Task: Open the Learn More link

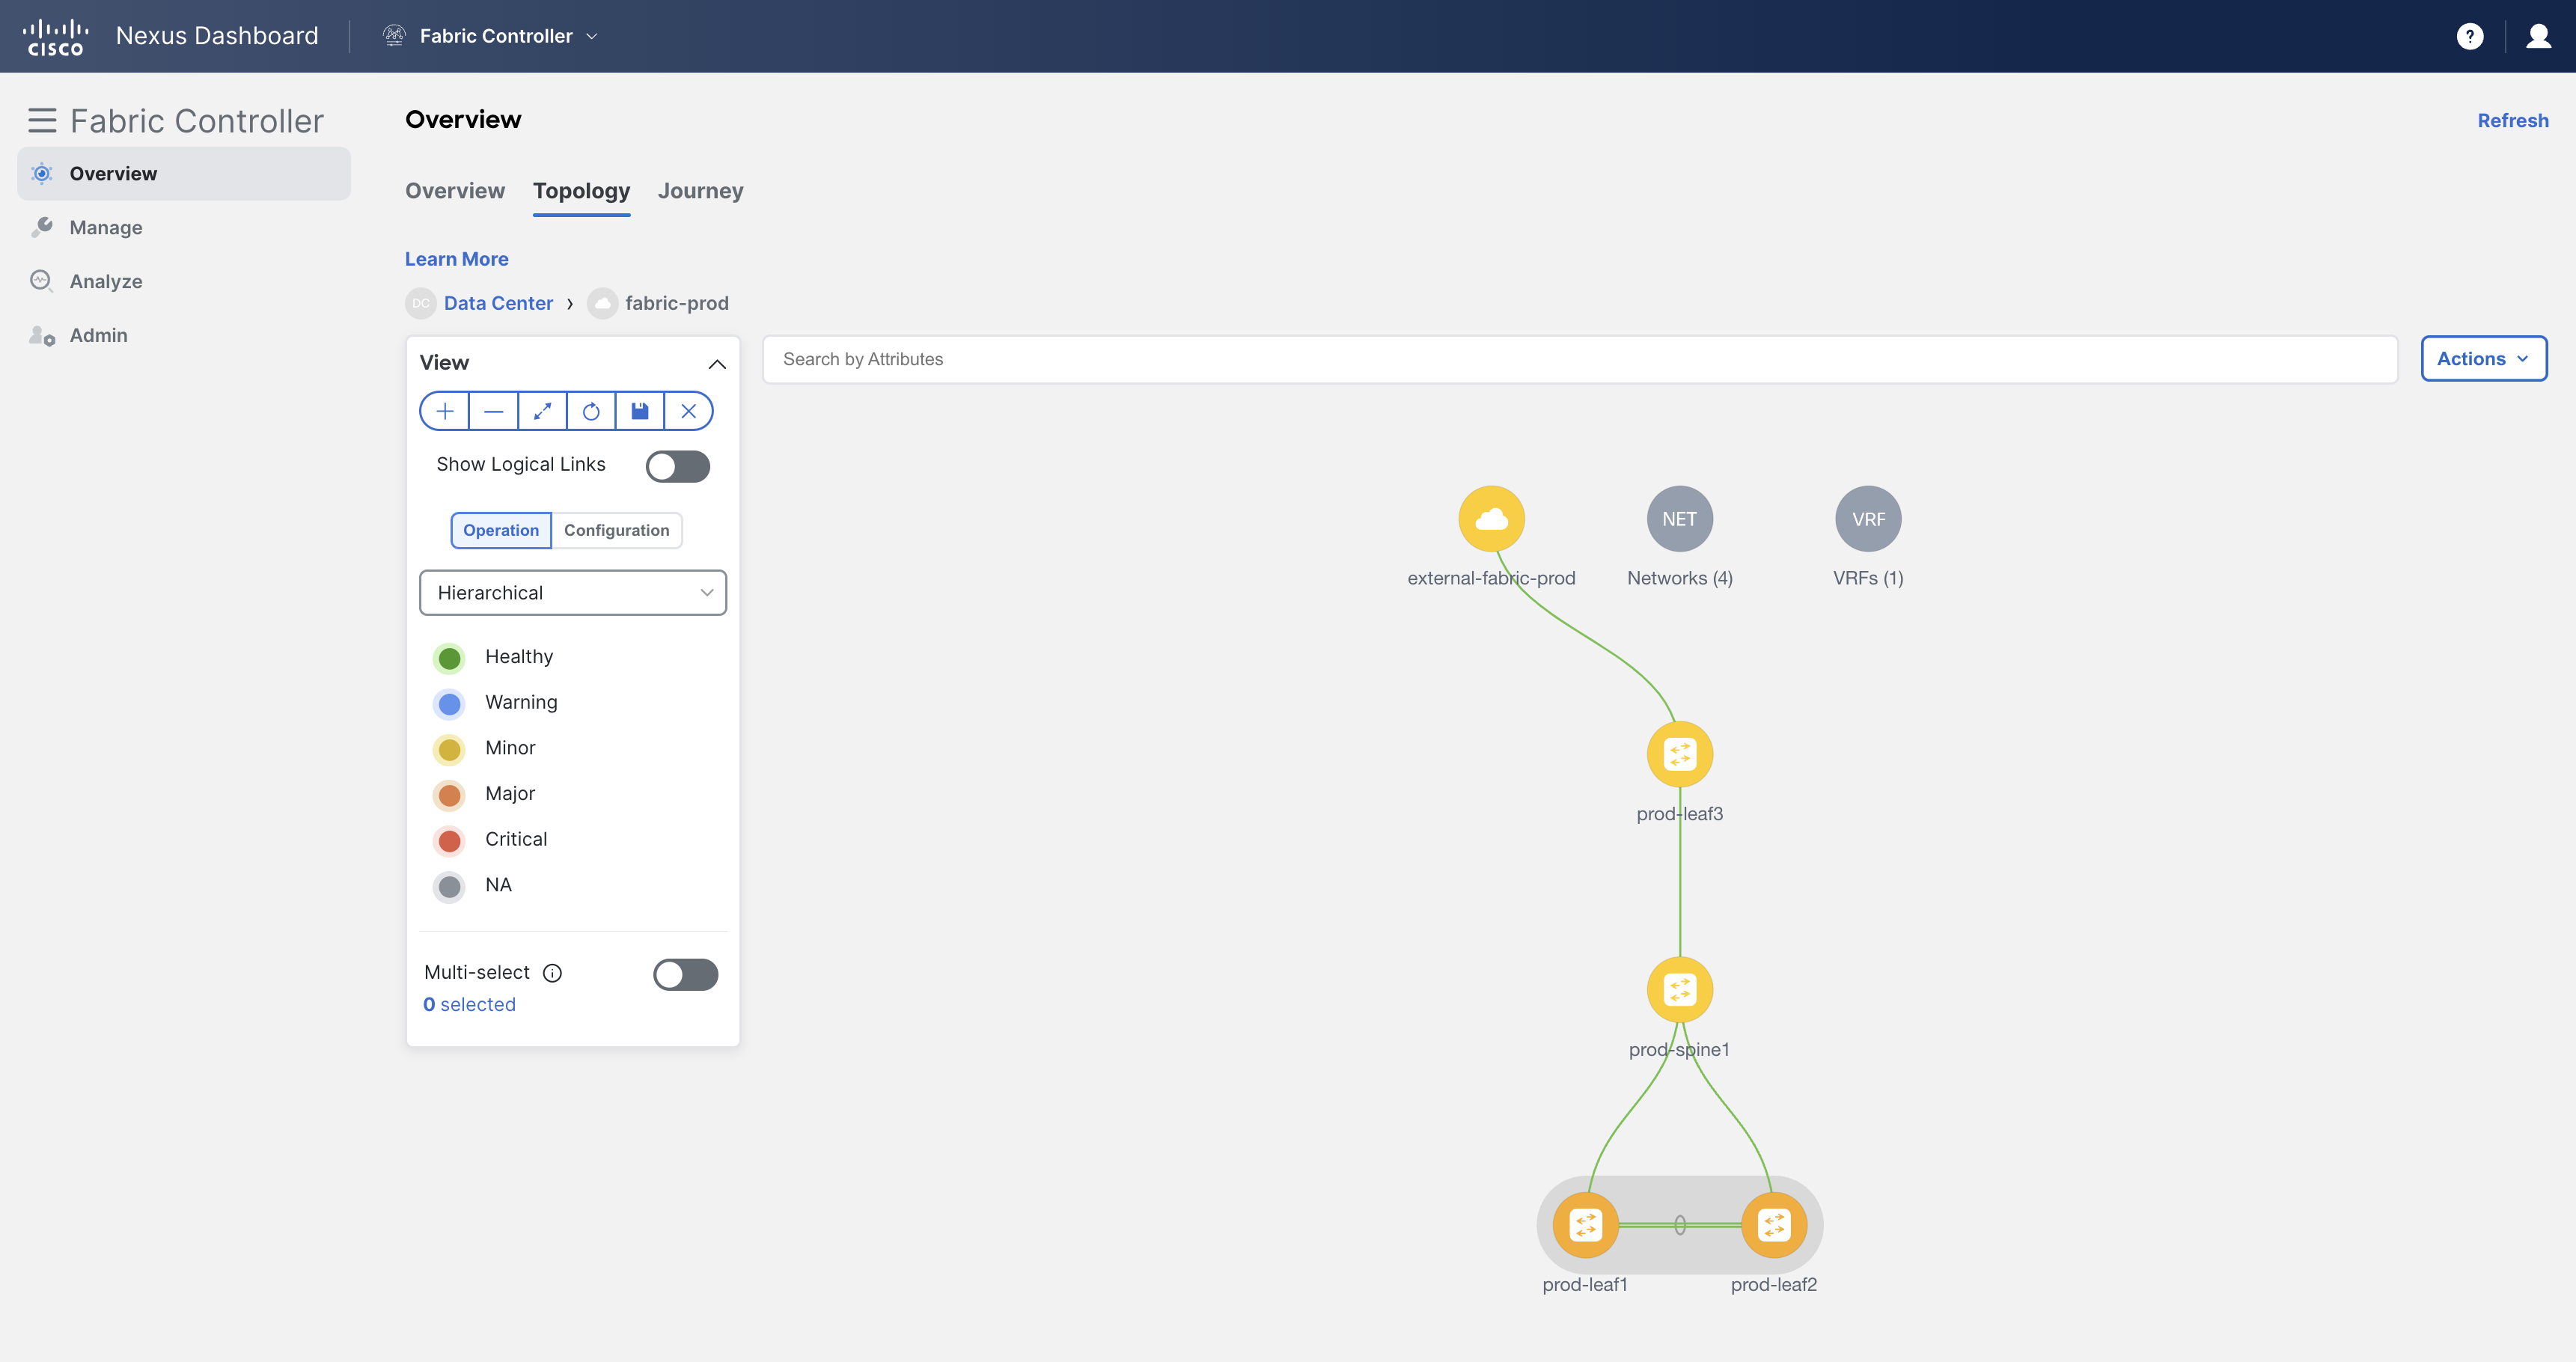Action: pyautogui.click(x=456, y=259)
